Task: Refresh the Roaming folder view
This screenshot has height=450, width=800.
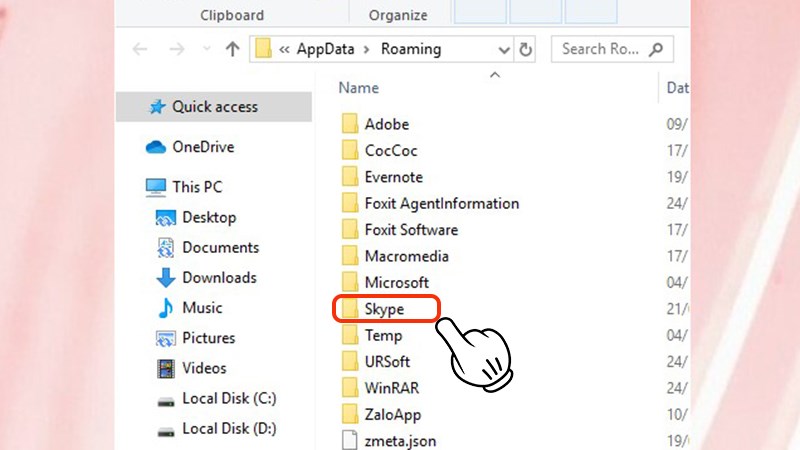Action: 525,49
